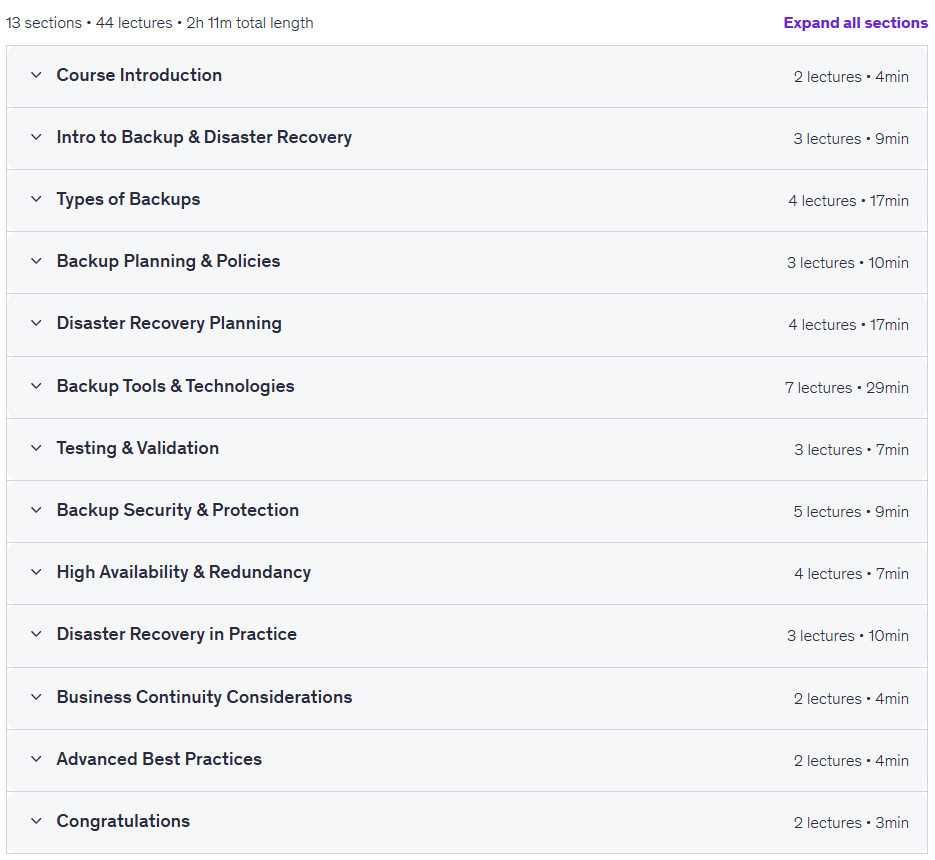Expand chevron for Disaster Recovery in Practice
Image resolution: width=935 pixels, height=860 pixels.
pyautogui.click(x=36, y=634)
